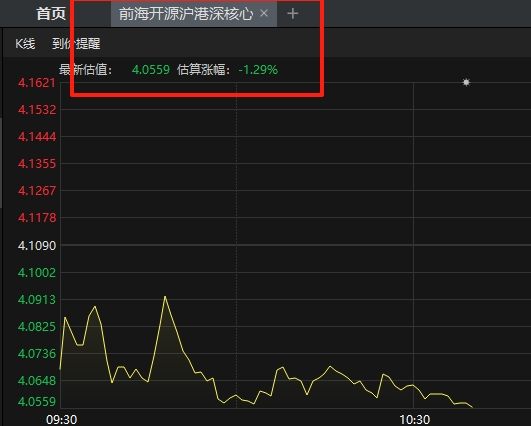Click the 10:30 time axis label

tap(415, 420)
